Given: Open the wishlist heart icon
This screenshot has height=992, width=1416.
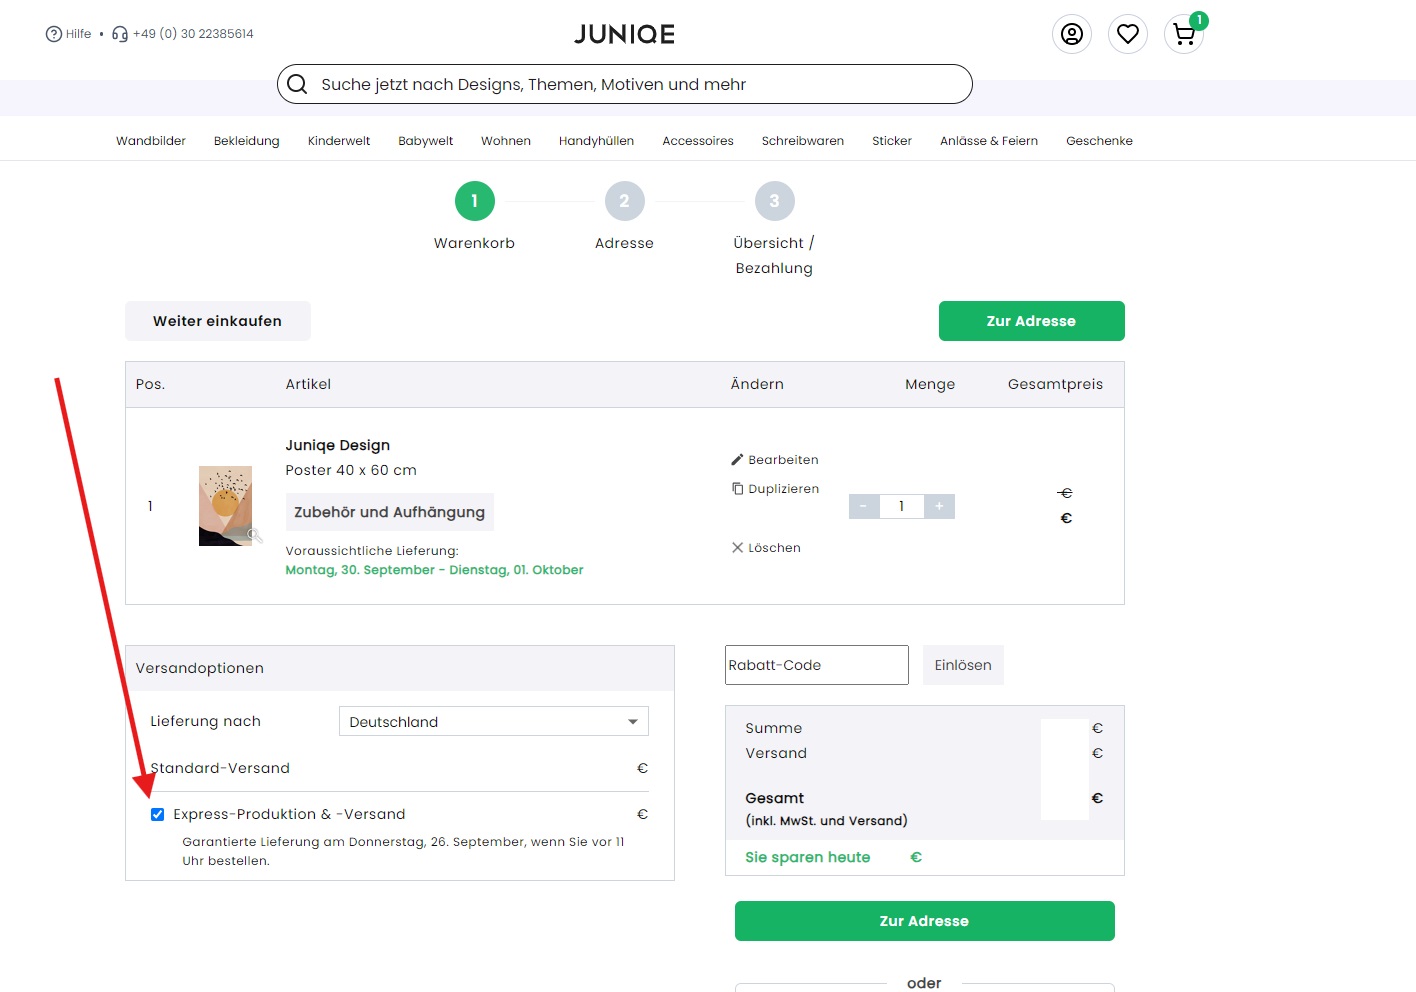Looking at the screenshot, I should [x=1128, y=34].
